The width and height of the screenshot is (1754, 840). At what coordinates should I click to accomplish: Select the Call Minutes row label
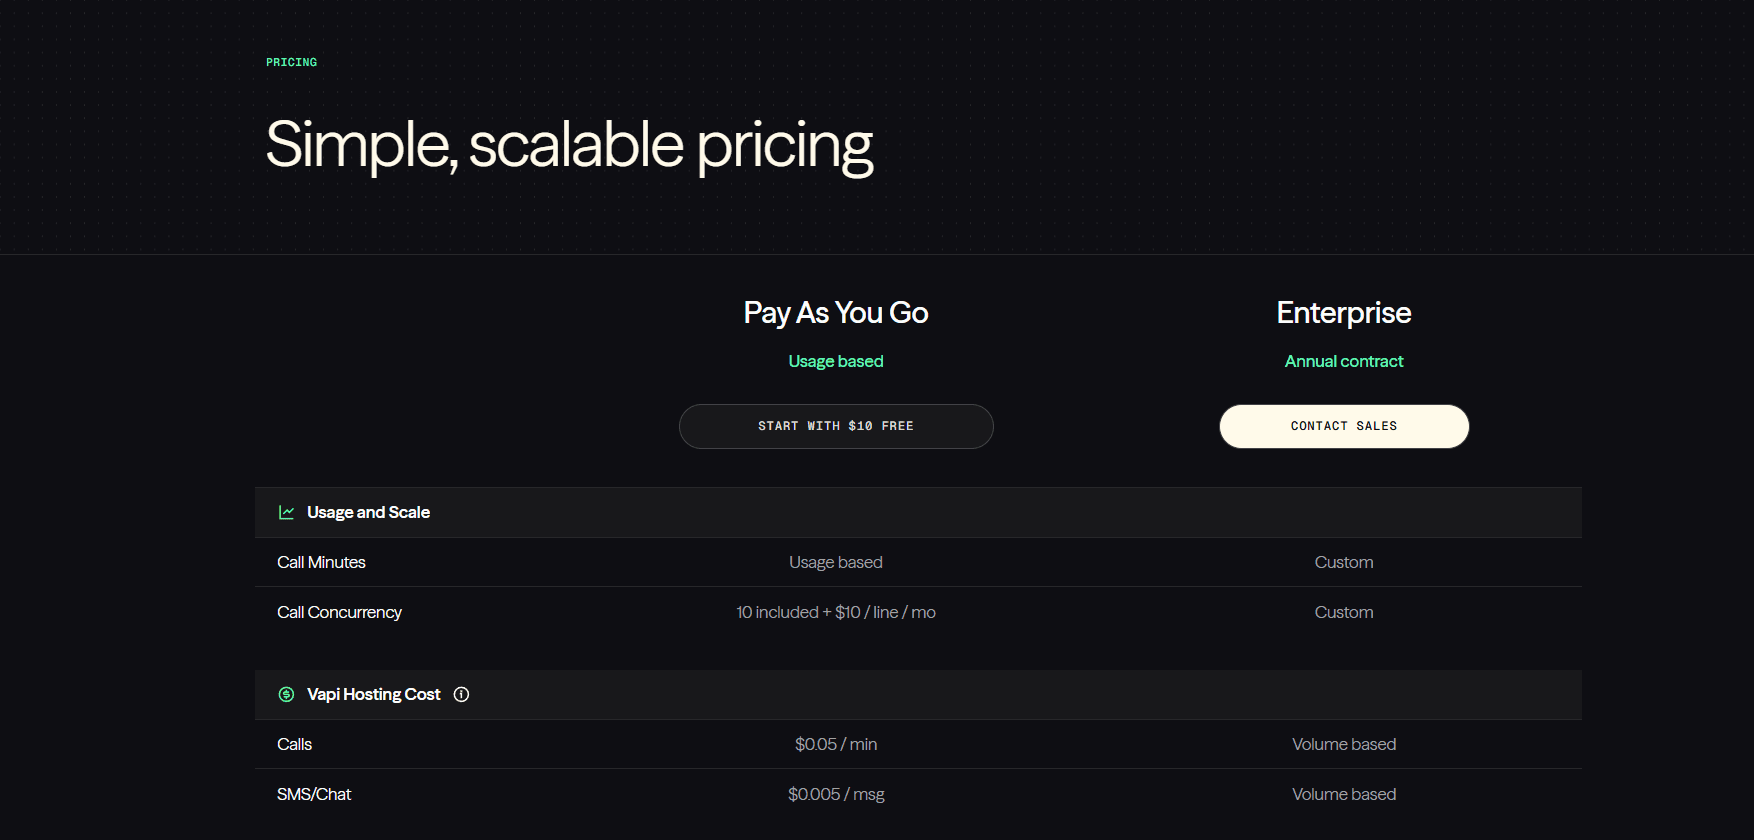(321, 562)
